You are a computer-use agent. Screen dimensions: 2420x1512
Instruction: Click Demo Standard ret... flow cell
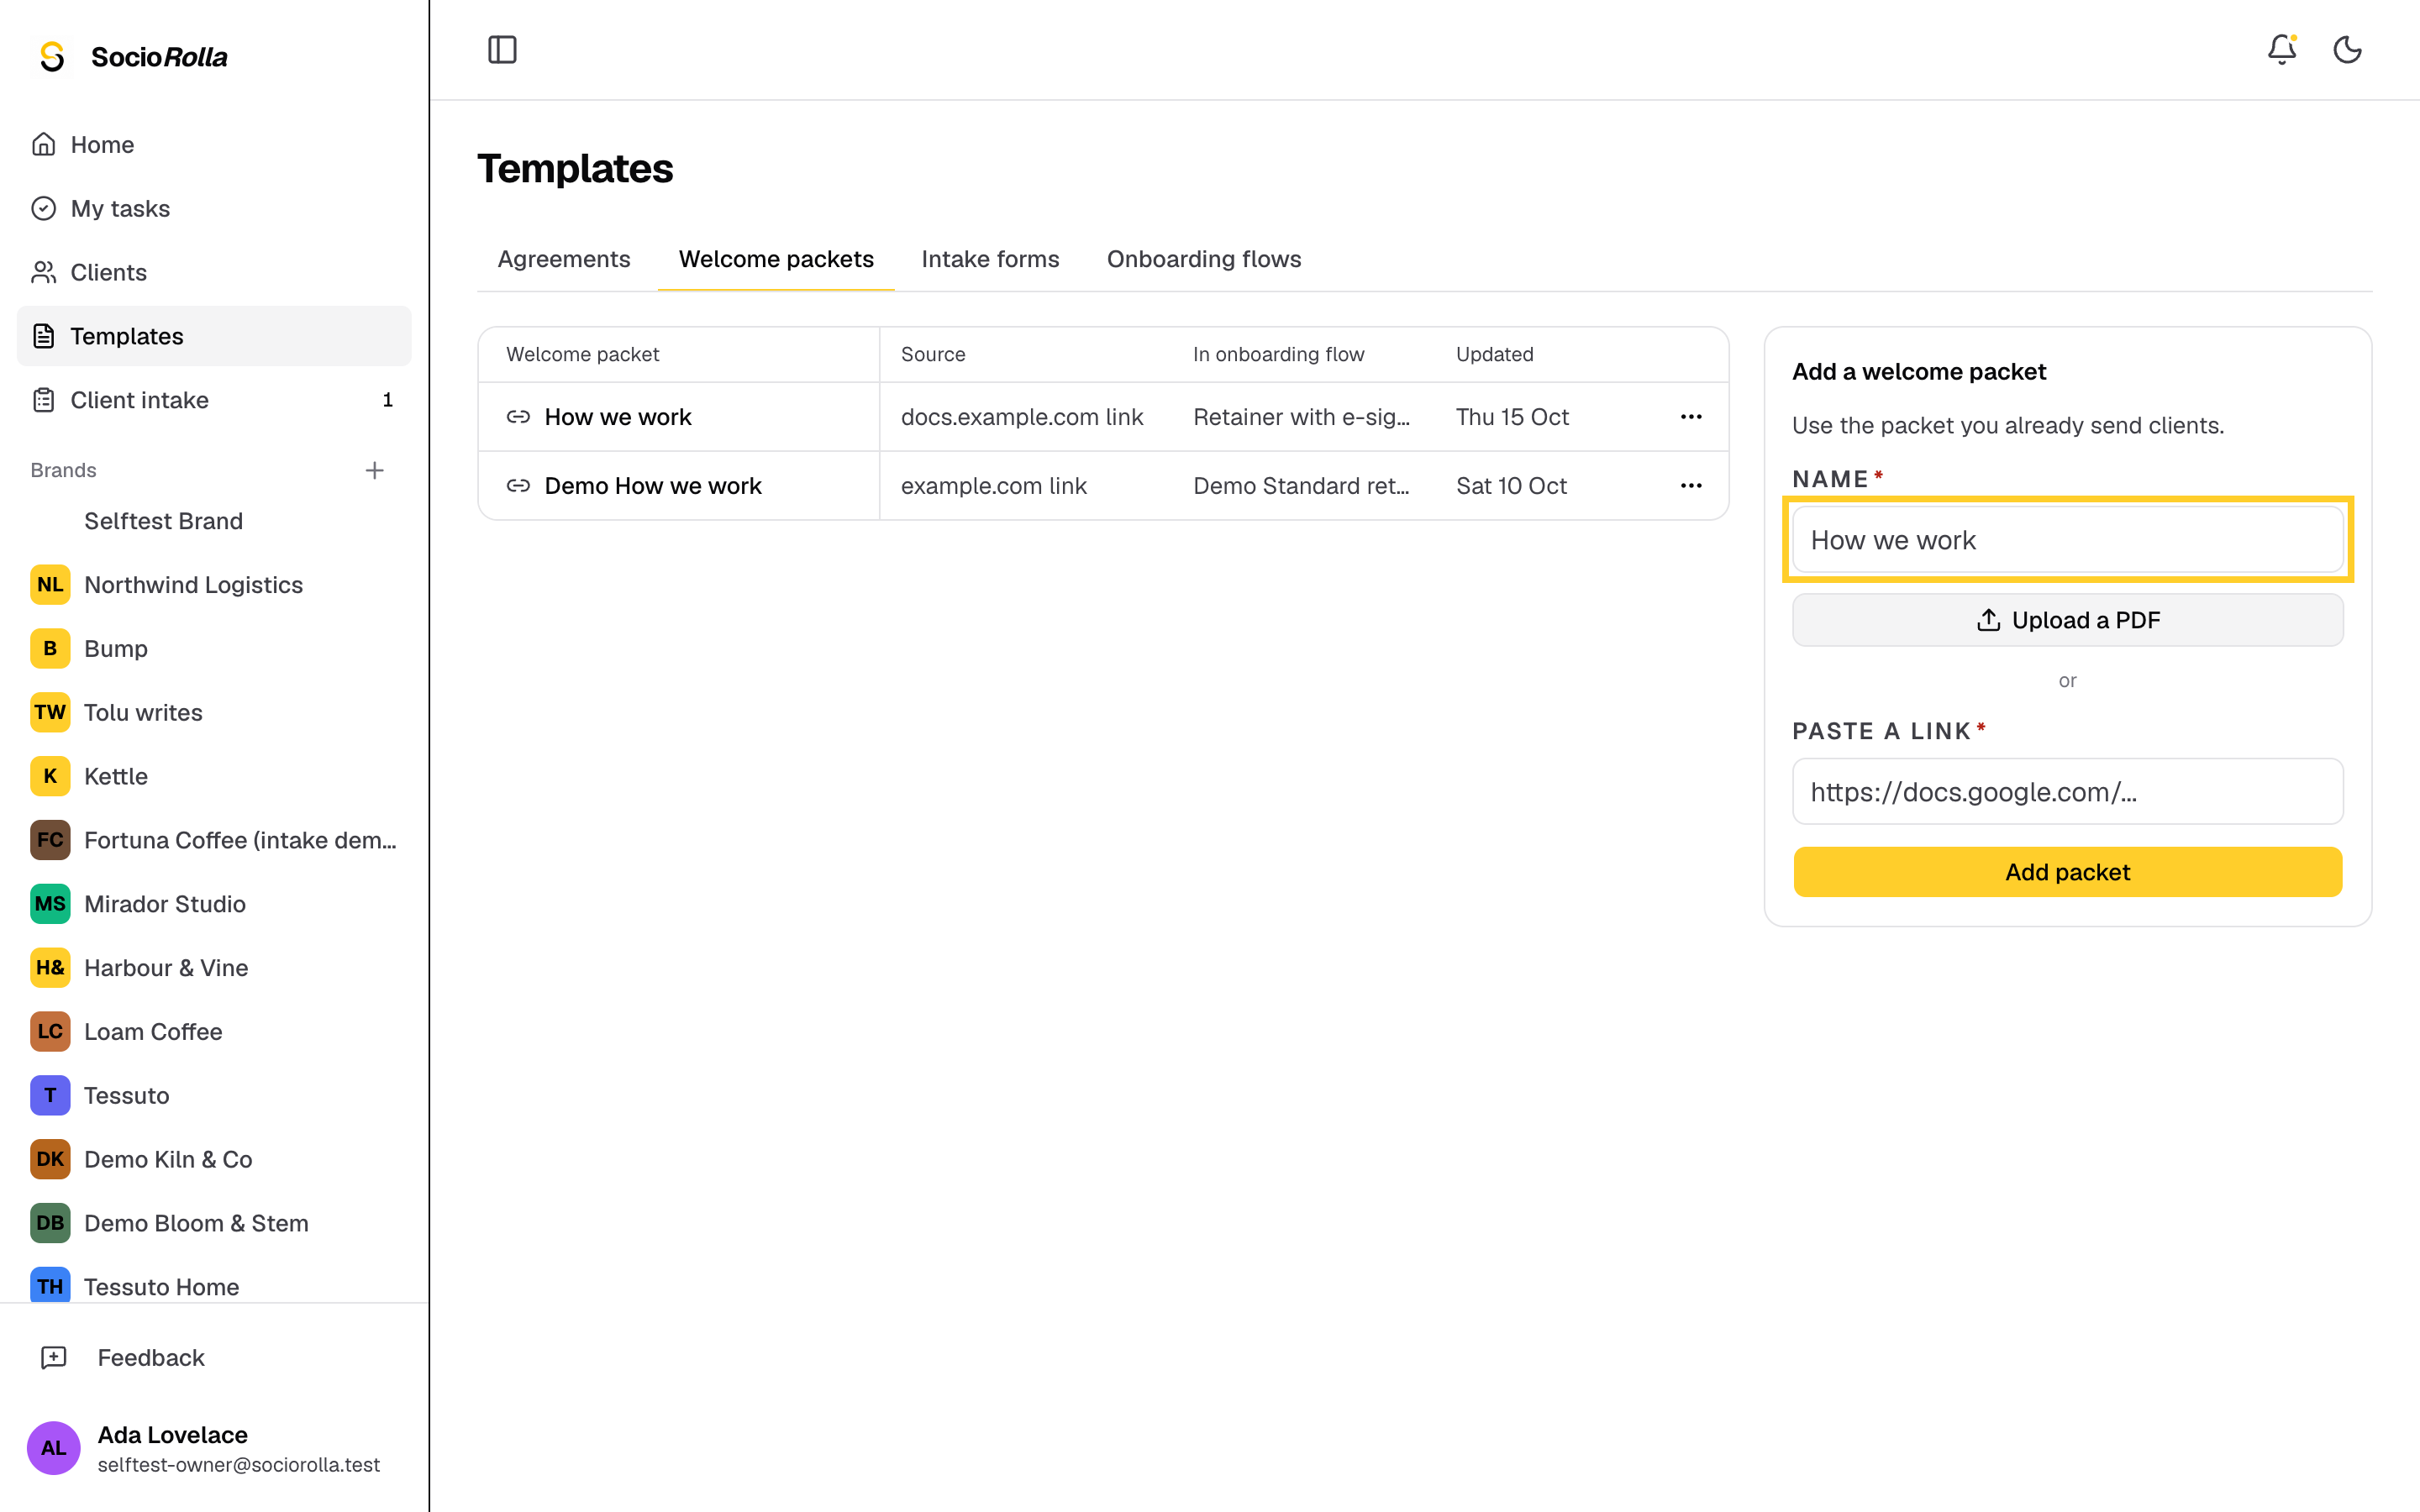pyautogui.click(x=1301, y=486)
